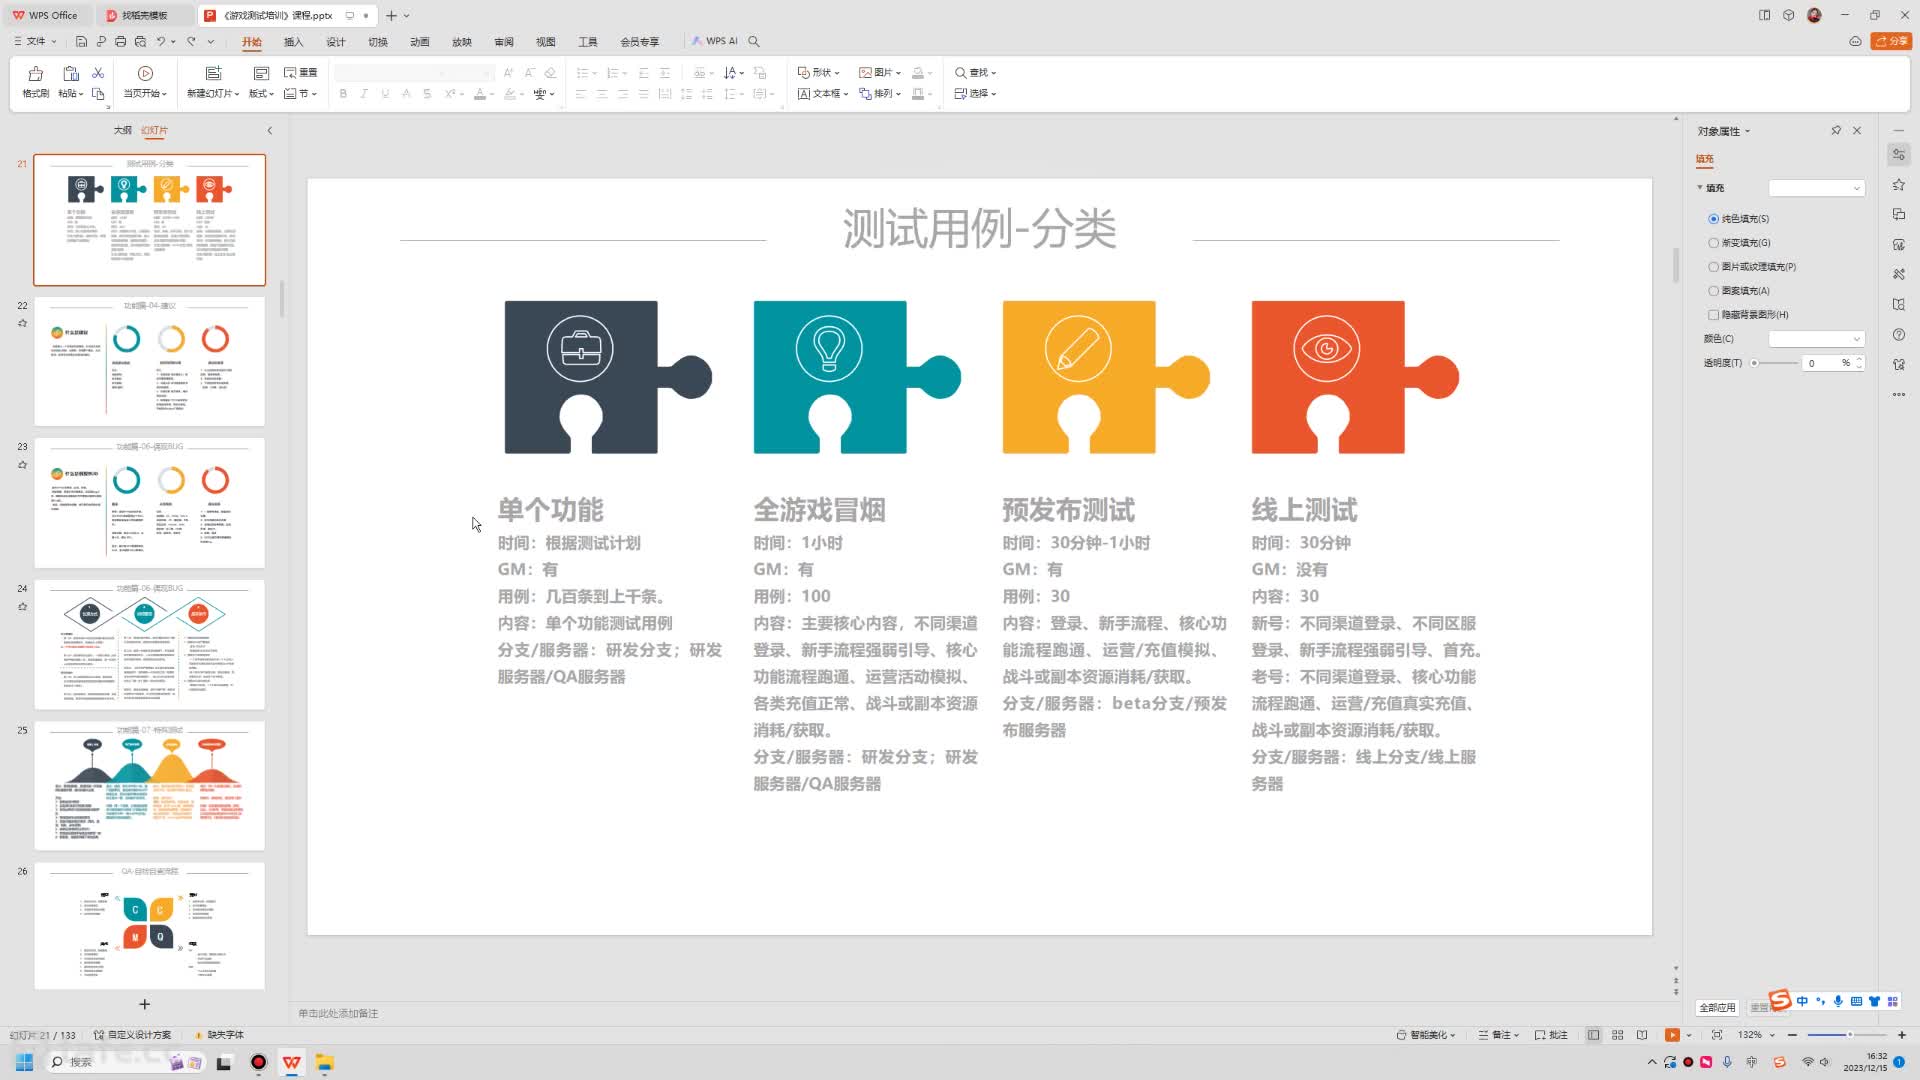Switch to slide sorter grid view icon

tap(1617, 1035)
